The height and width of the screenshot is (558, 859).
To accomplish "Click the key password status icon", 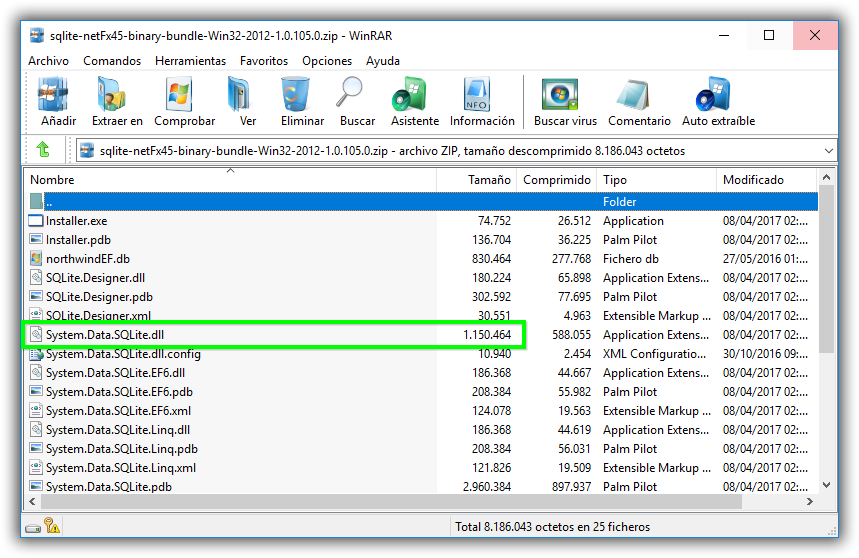I will (x=53, y=526).
